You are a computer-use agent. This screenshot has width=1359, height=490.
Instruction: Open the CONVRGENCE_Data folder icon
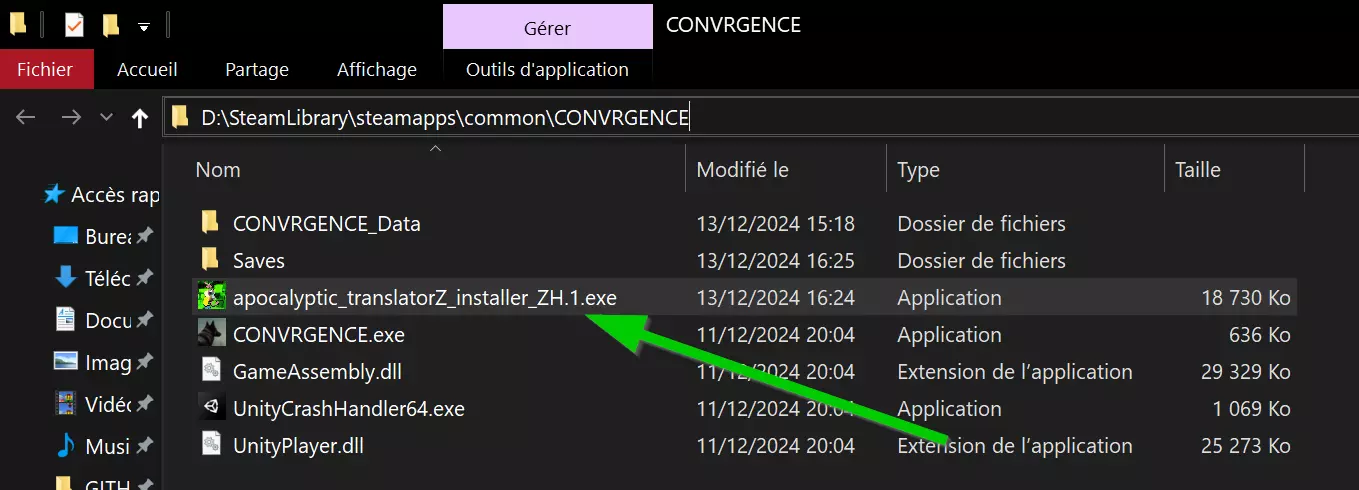click(210, 223)
